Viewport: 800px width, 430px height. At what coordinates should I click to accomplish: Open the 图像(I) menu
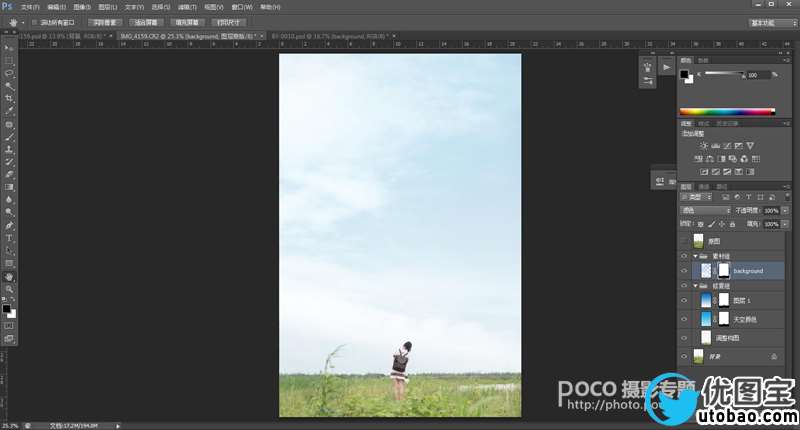coord(82,7)
